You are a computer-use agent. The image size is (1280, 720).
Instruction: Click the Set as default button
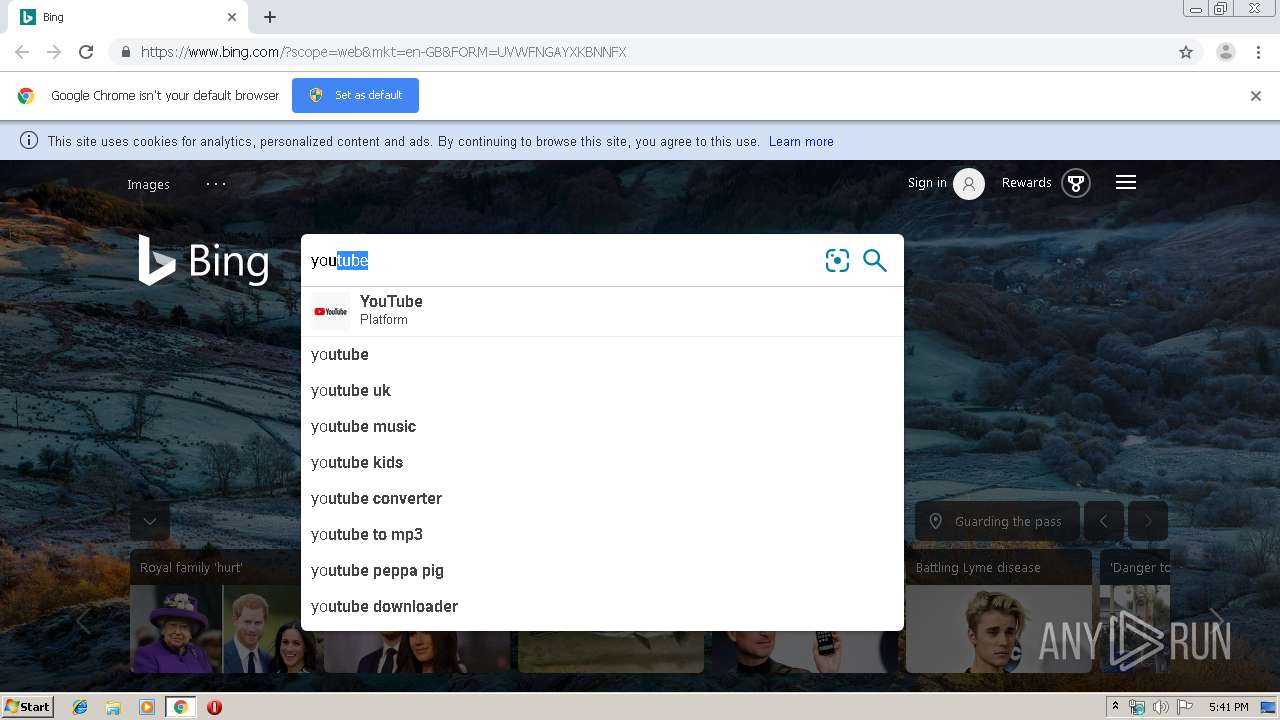pos(355,96)
